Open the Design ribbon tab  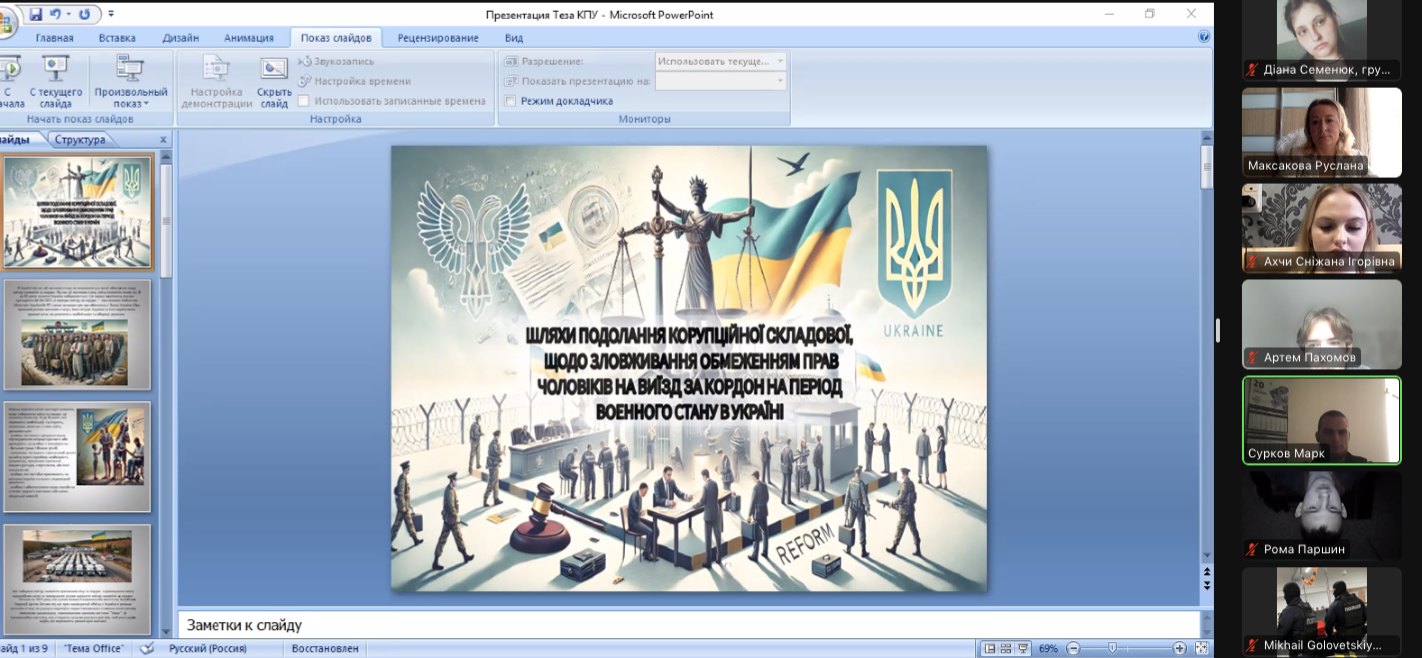(180, 38)
